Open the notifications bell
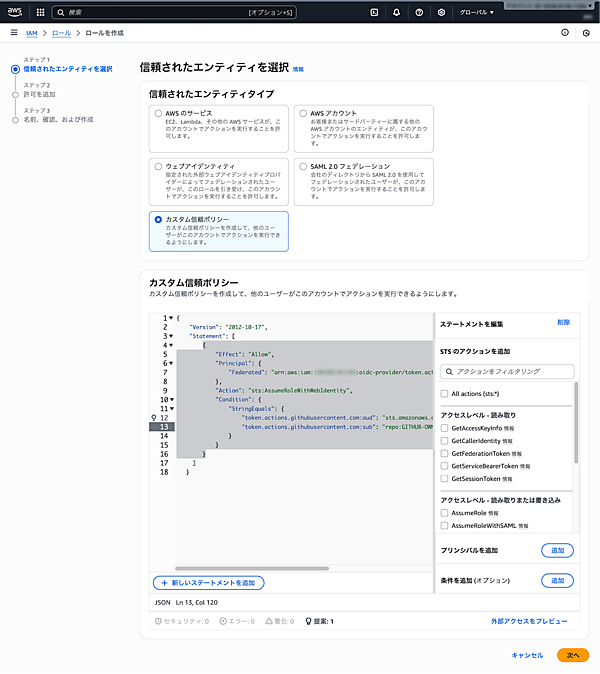Viewport: 600px width, 674px height. pos(397,13)
